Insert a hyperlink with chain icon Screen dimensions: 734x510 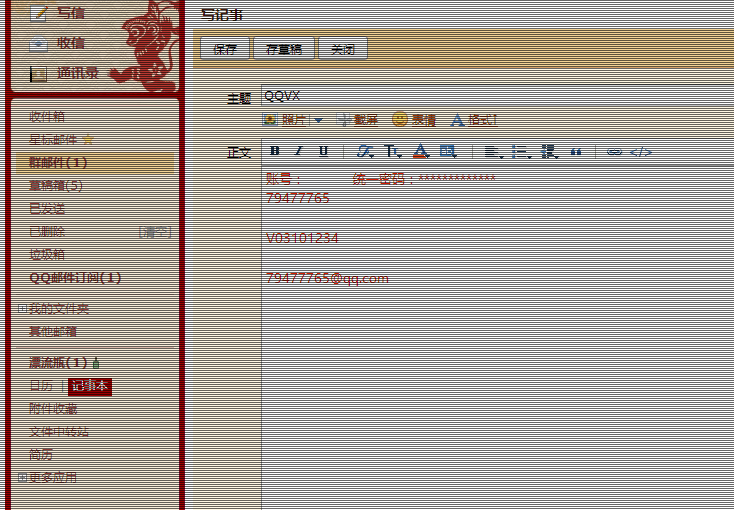pos(614,152)
